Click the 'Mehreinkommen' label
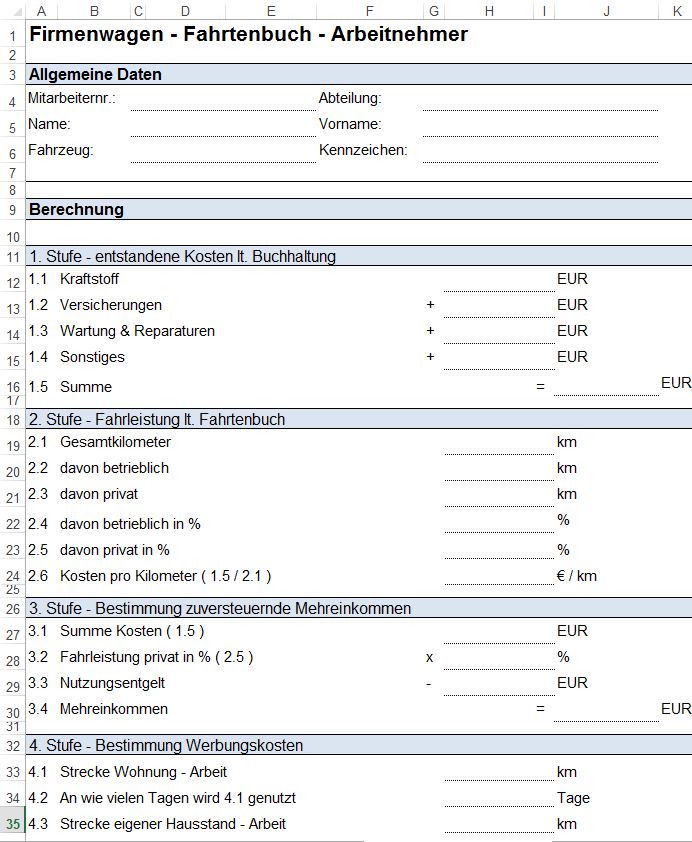Viewport: 692px width, 842px height. click(x=114, y=709)
